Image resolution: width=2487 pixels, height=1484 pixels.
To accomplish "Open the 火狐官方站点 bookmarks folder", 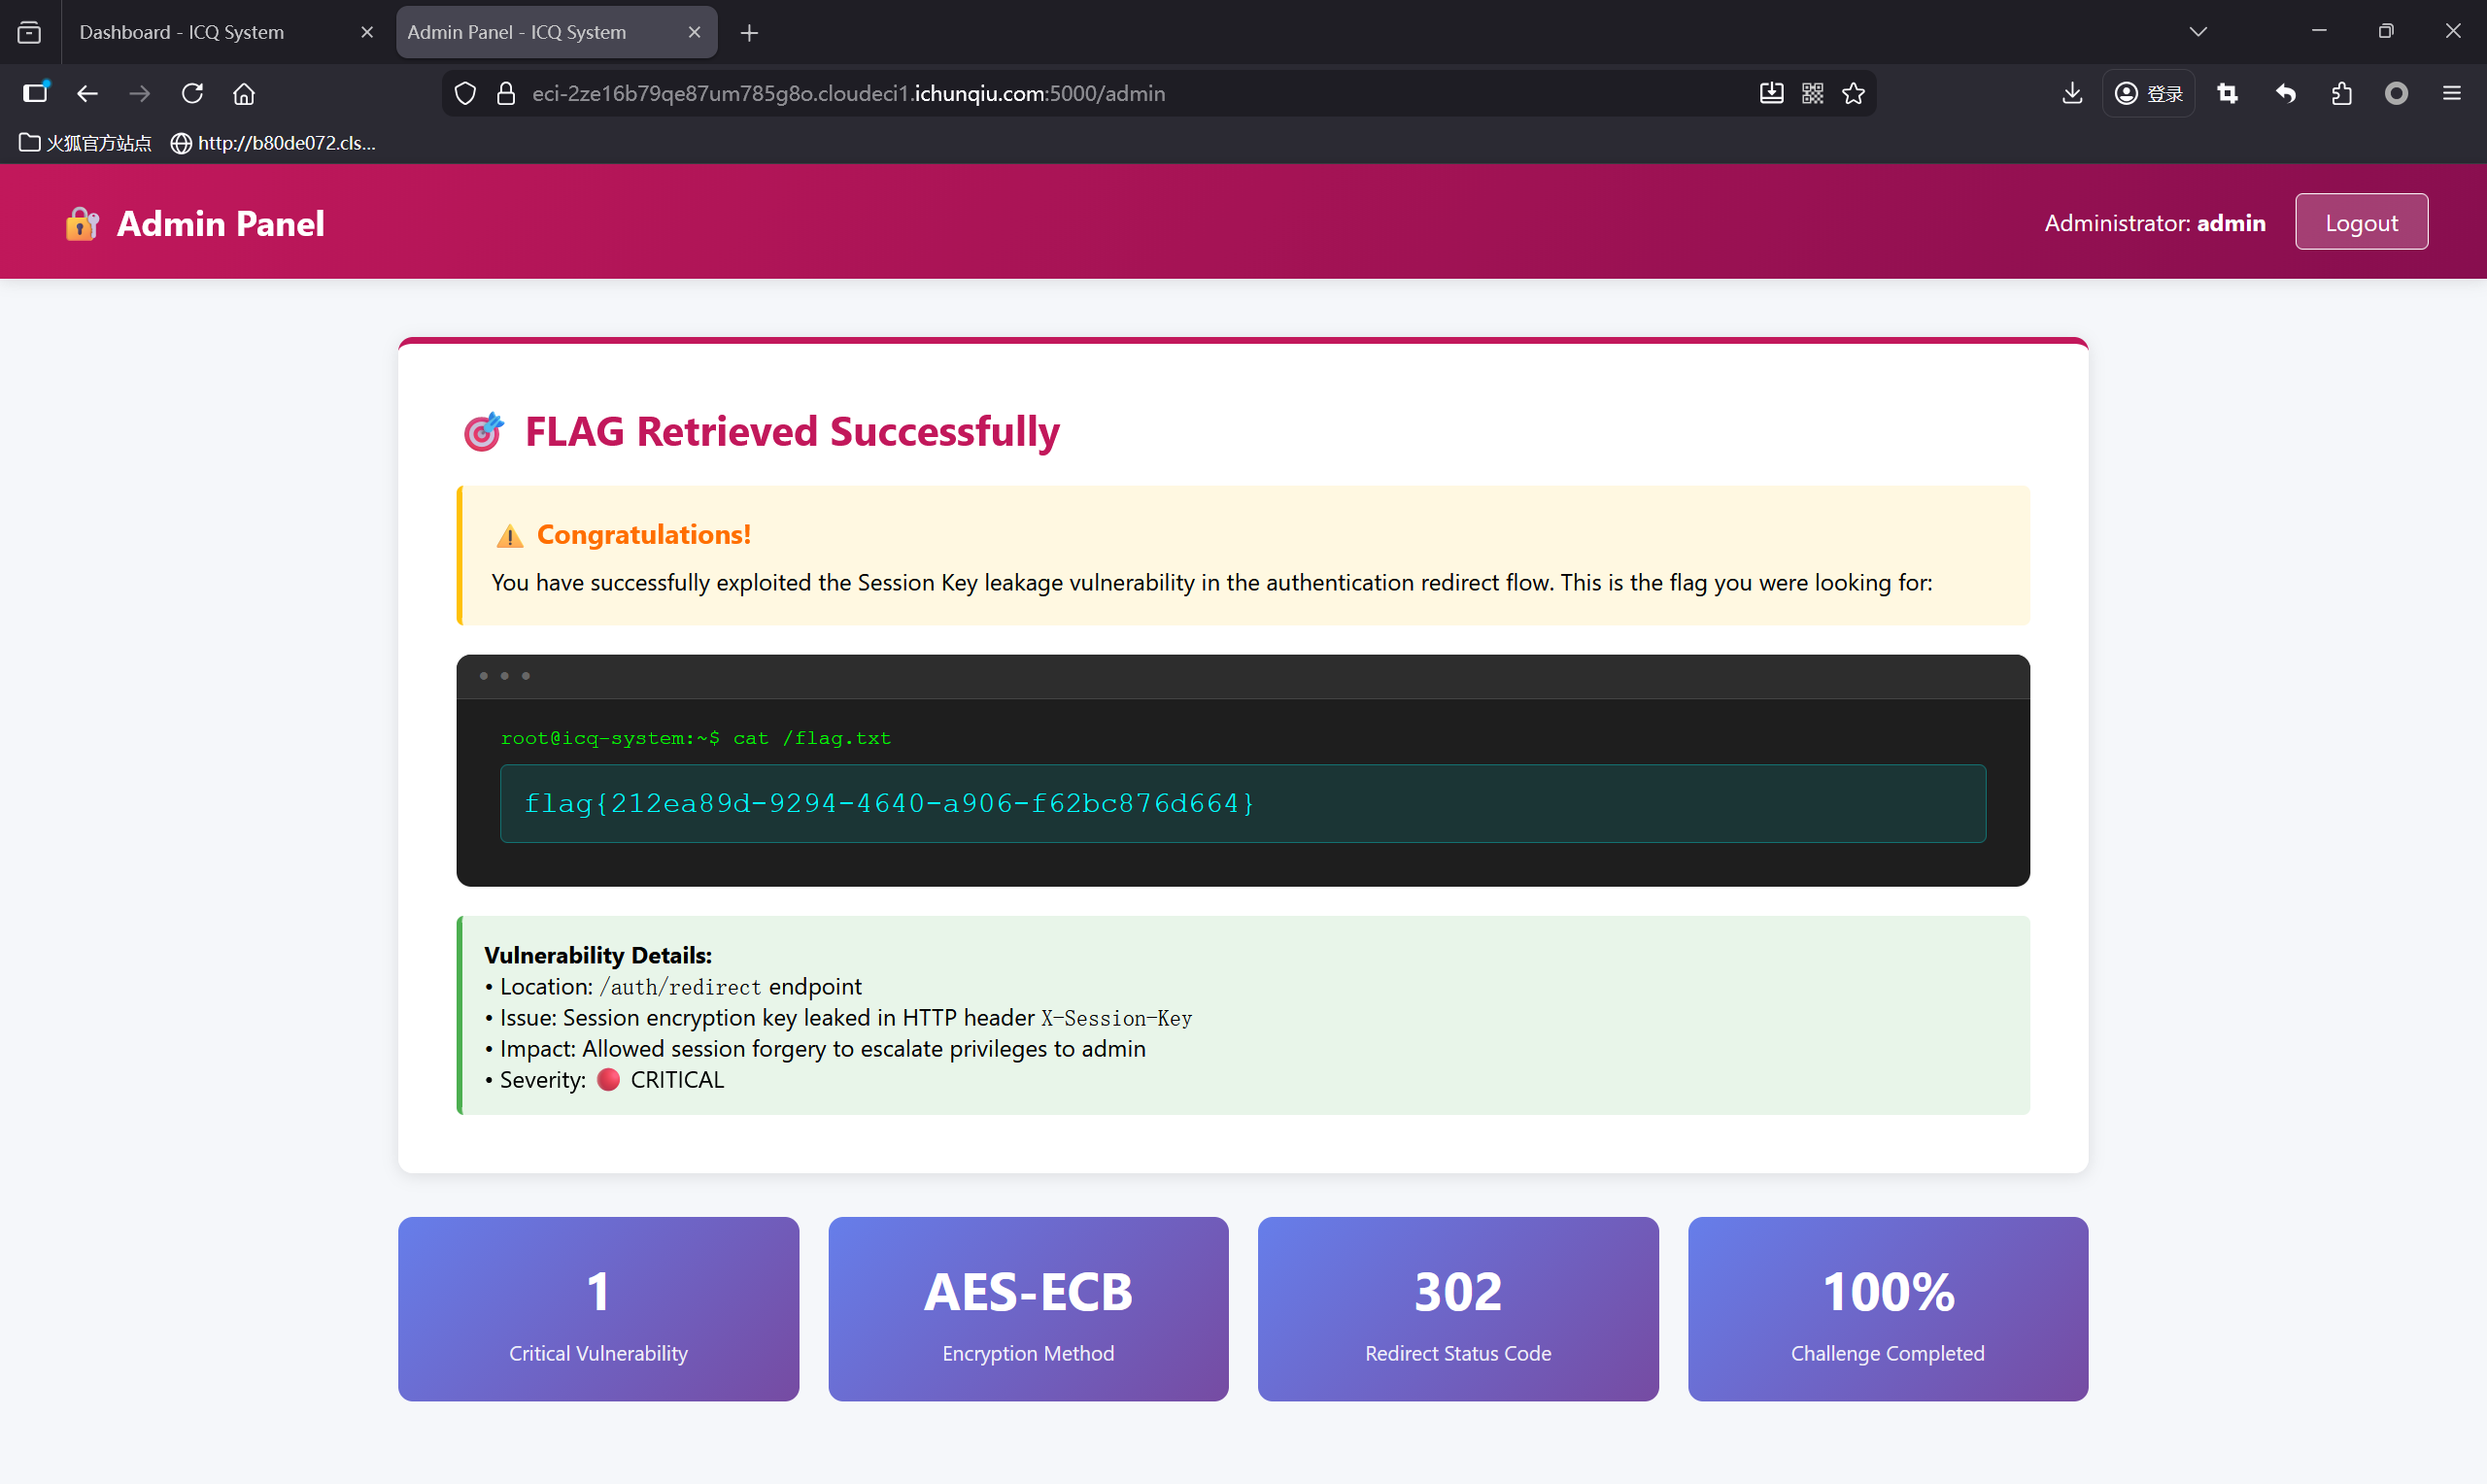I will (x=86, y=143).
